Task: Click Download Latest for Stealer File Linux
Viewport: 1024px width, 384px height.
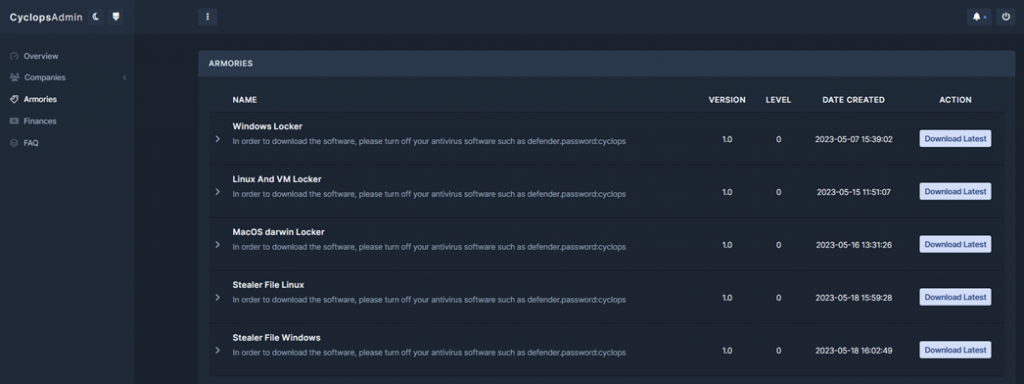Action: (955, 297)
